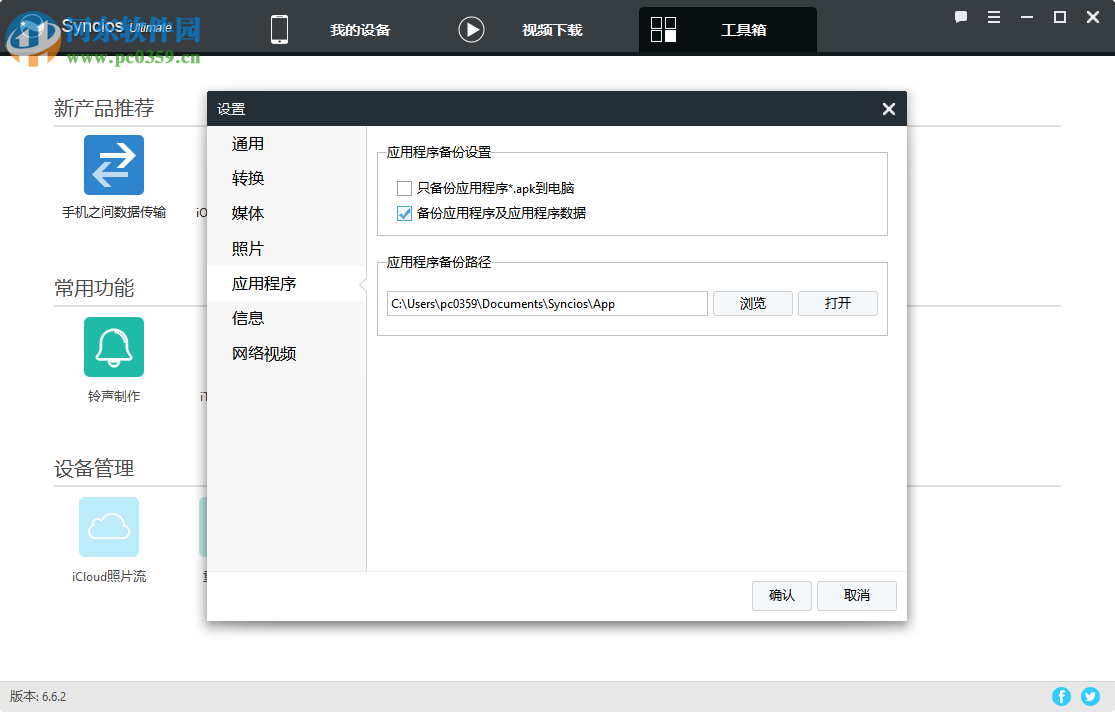Click the 视频下载 play icon
This screenshot has height=712, width=1115.
tap(470, 29)
